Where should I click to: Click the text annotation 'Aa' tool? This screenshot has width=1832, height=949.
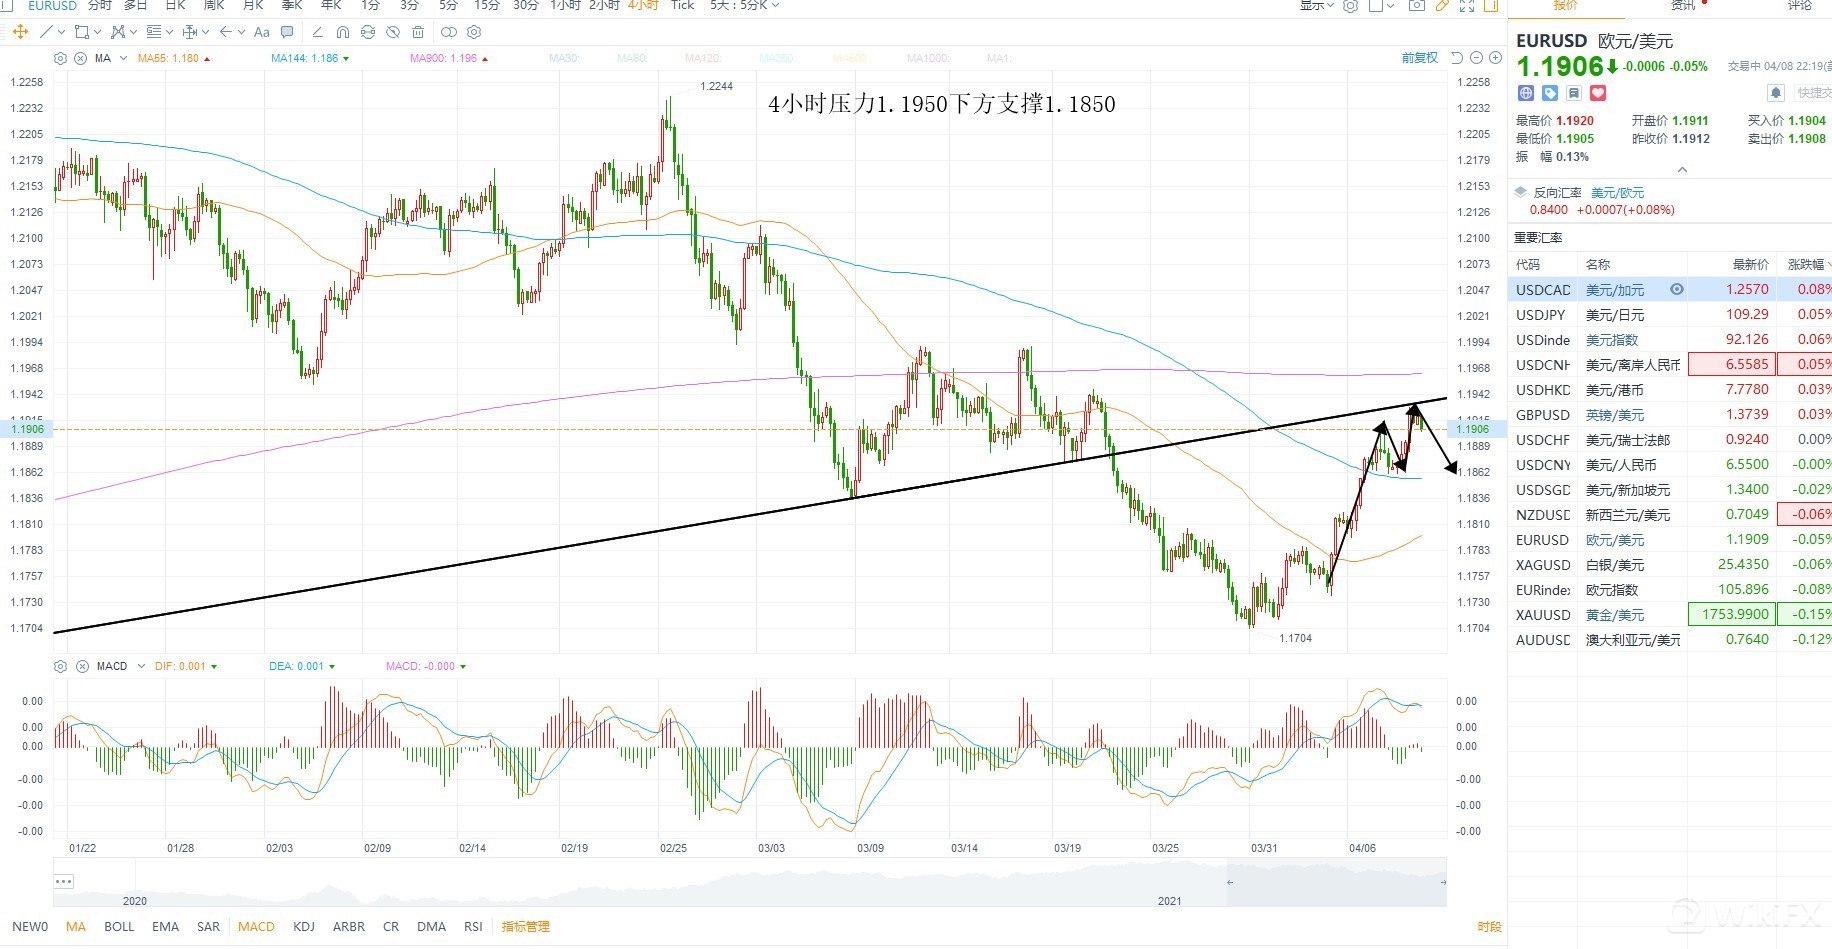[261, 32]
